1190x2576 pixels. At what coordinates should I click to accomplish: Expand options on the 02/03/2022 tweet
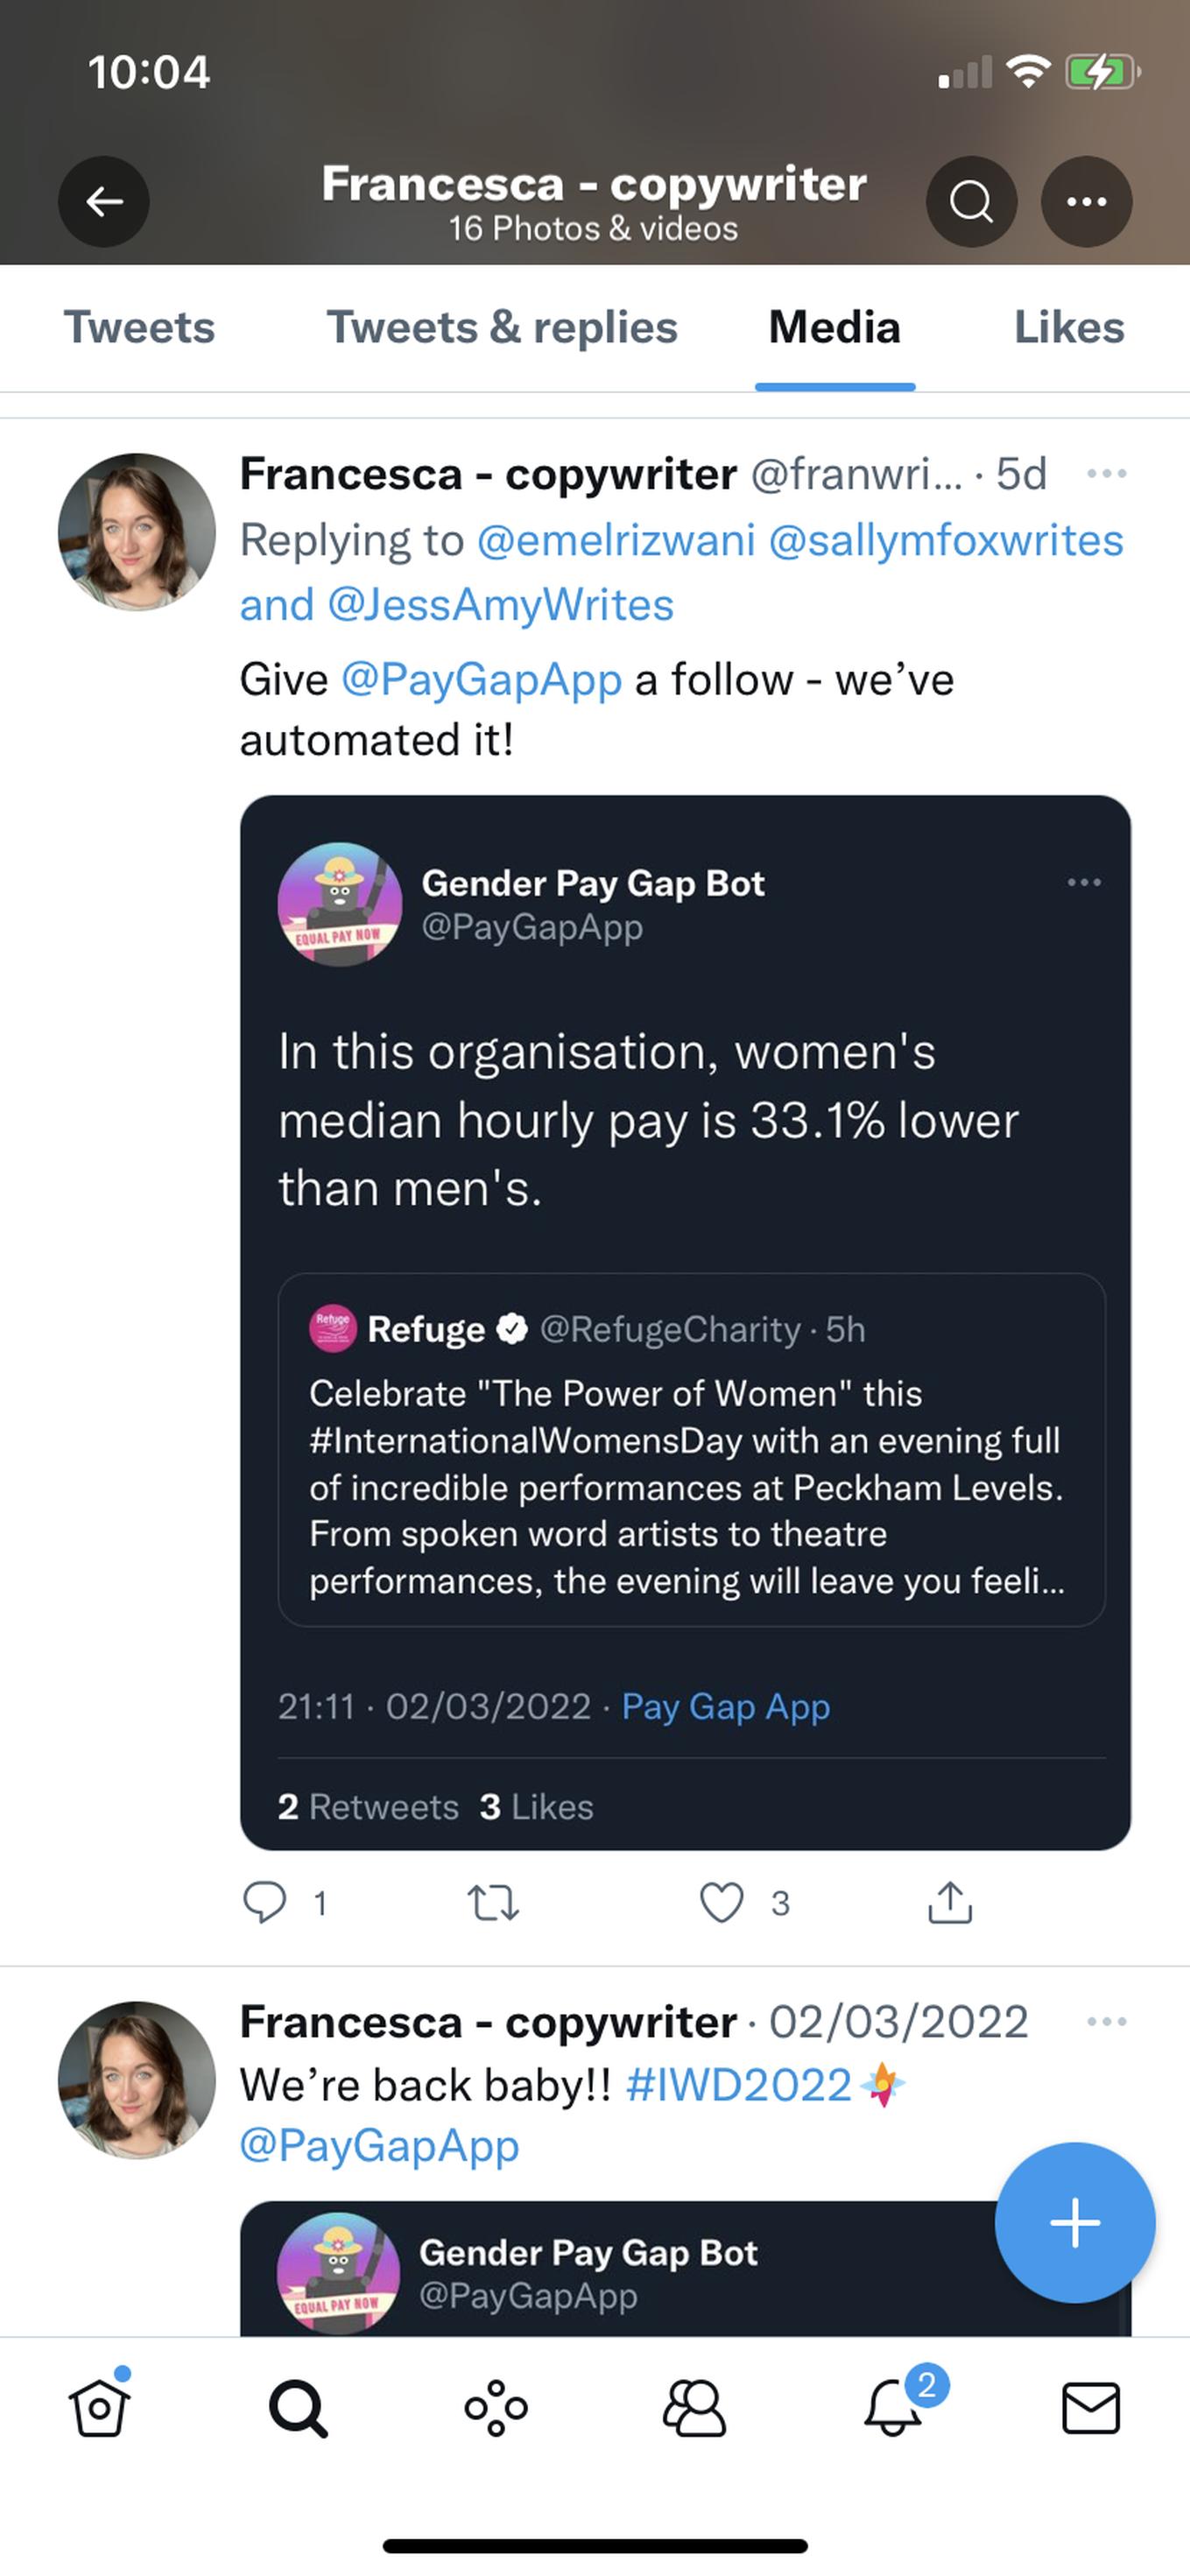(1106, 2021)
